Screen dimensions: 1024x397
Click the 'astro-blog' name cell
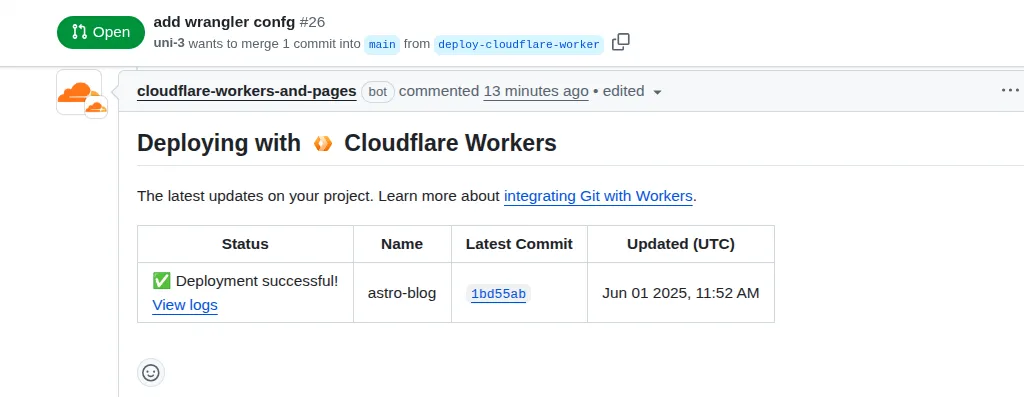tap(402, 293)
